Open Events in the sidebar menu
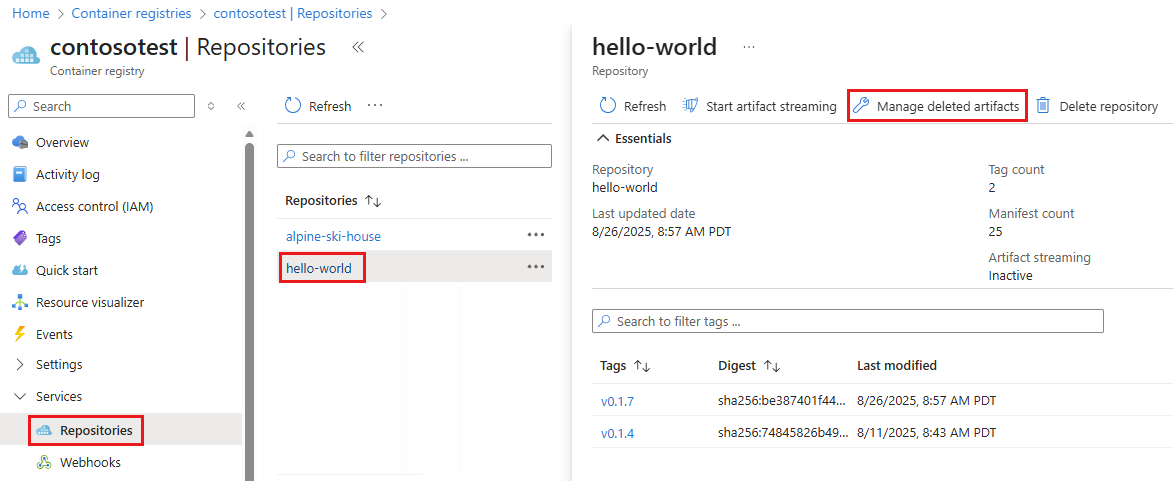The image size is (1173, 481). point(54,334)
